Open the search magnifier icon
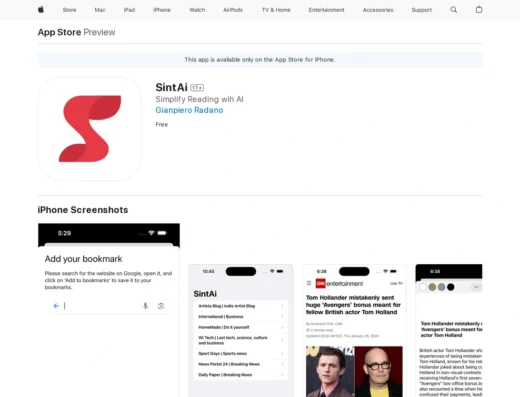 454,10
